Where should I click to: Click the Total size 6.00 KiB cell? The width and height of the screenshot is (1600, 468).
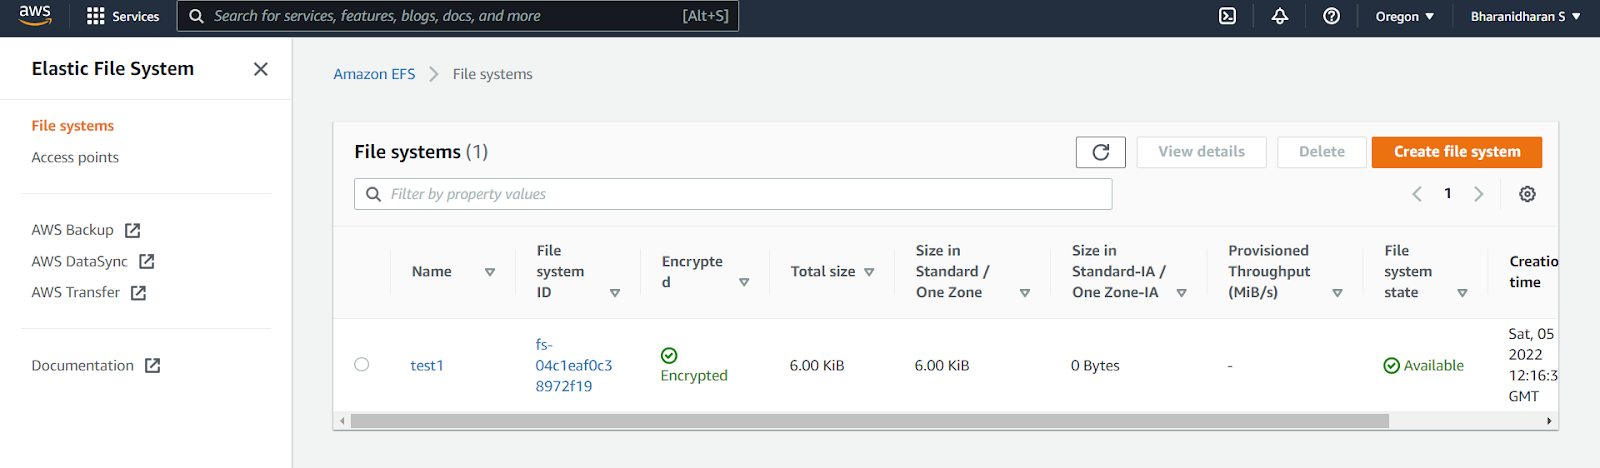point(817,366)
